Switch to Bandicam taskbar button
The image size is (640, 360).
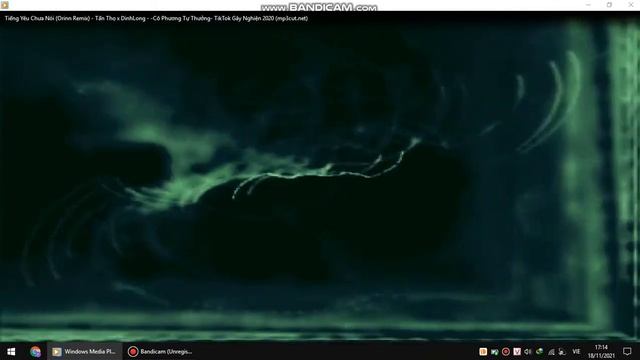click(160, 351)
